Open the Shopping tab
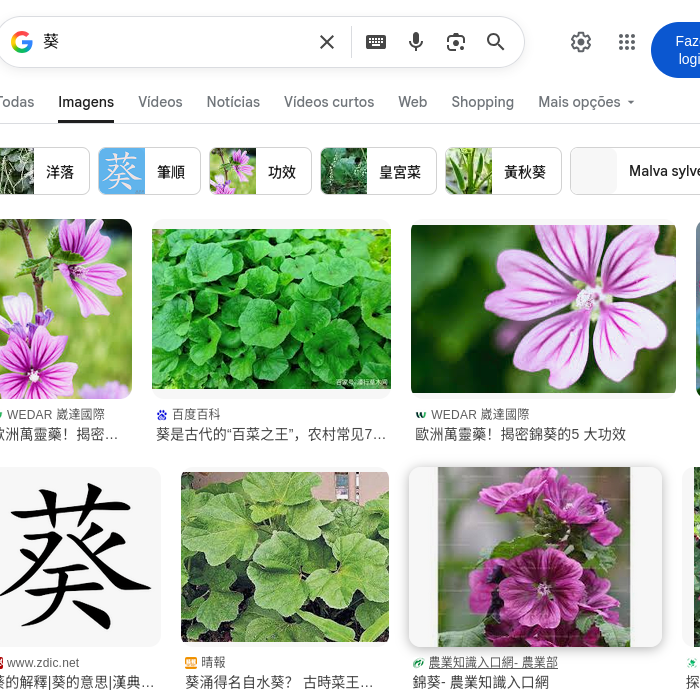Image resolution: width=700 pixels, height=698 pixels. click(x=483, y=102)
